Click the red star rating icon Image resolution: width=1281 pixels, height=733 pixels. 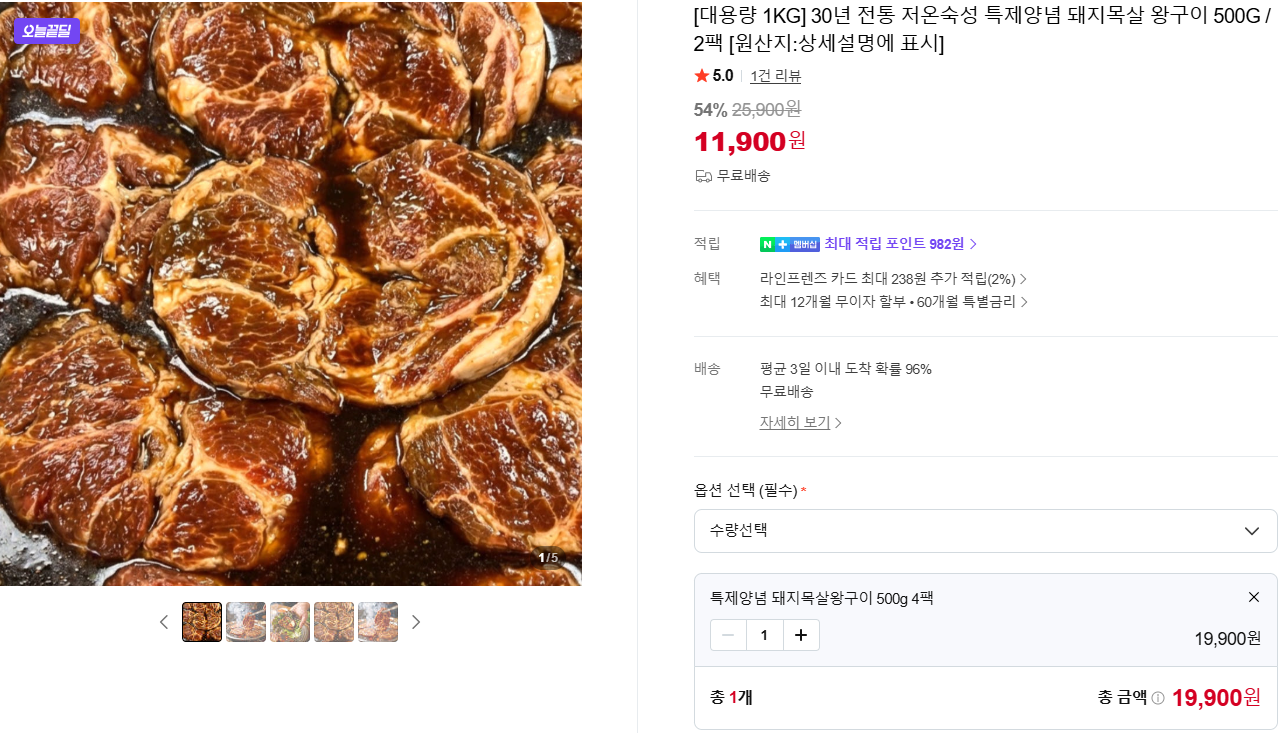(x=701, y=76)
